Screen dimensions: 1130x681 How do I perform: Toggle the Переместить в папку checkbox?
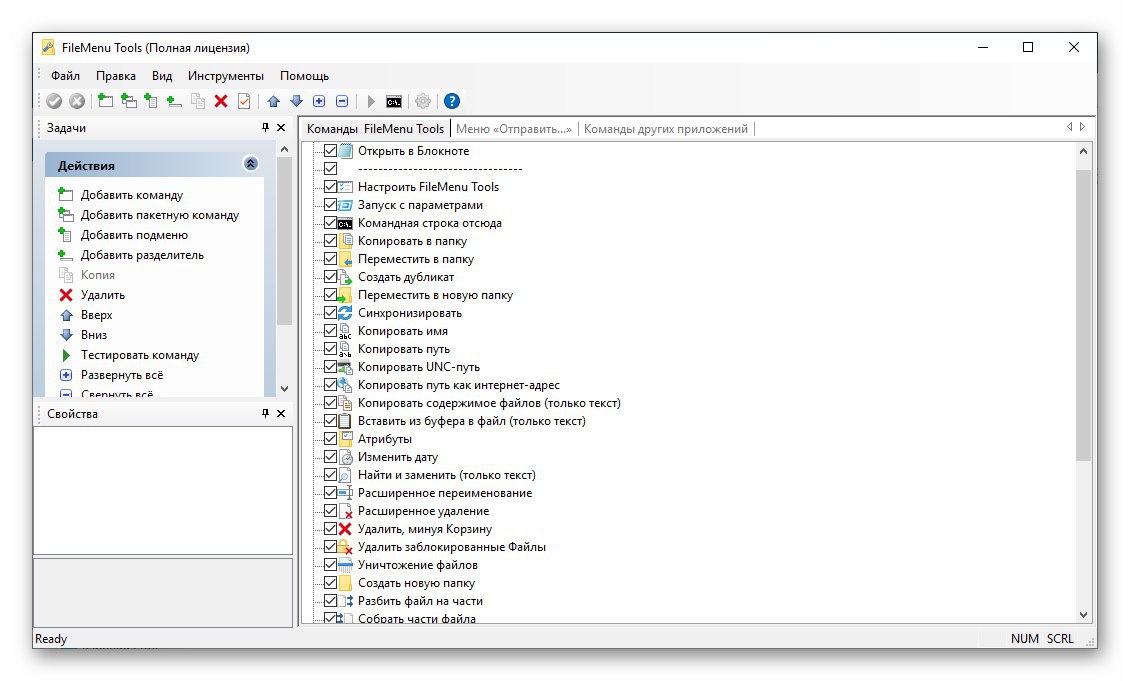point(330,259)
